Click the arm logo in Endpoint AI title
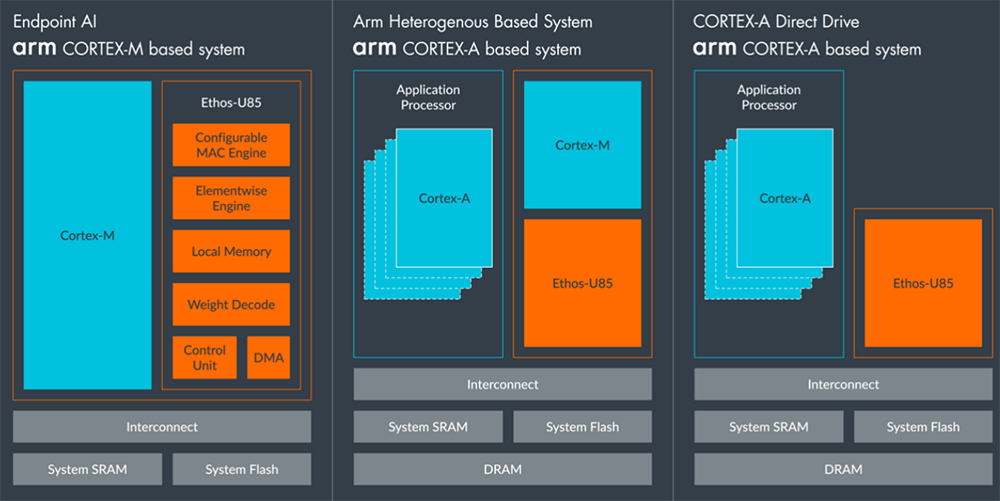 (33, 49)
